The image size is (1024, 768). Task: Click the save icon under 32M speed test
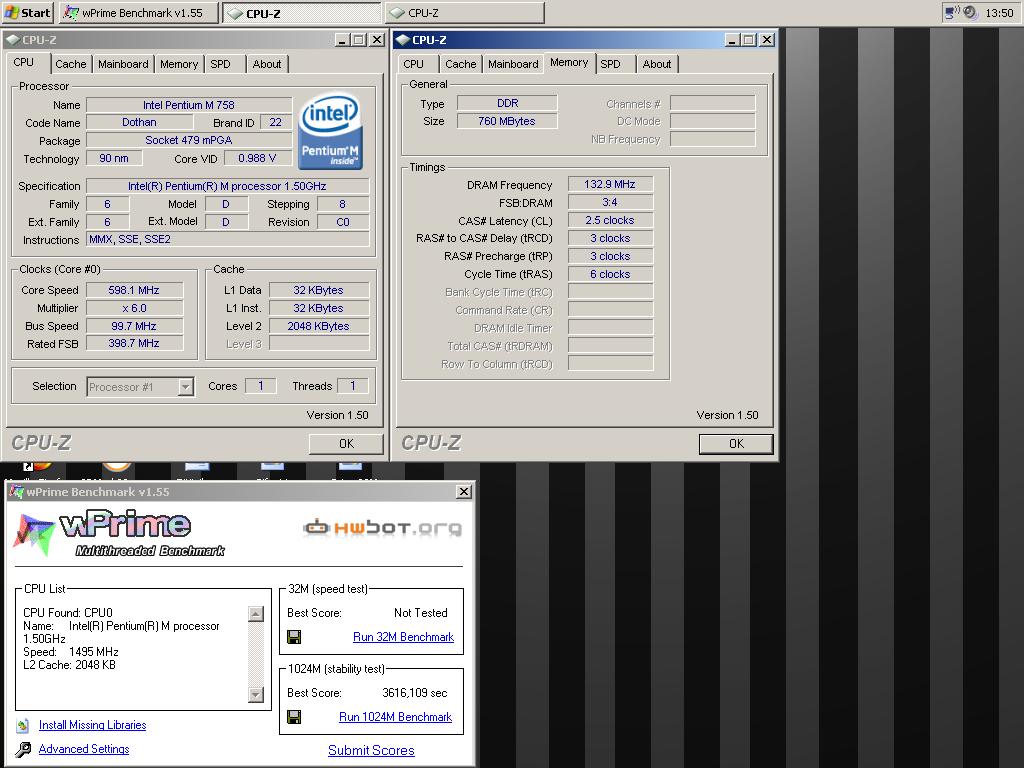click(x=295, y=637)
